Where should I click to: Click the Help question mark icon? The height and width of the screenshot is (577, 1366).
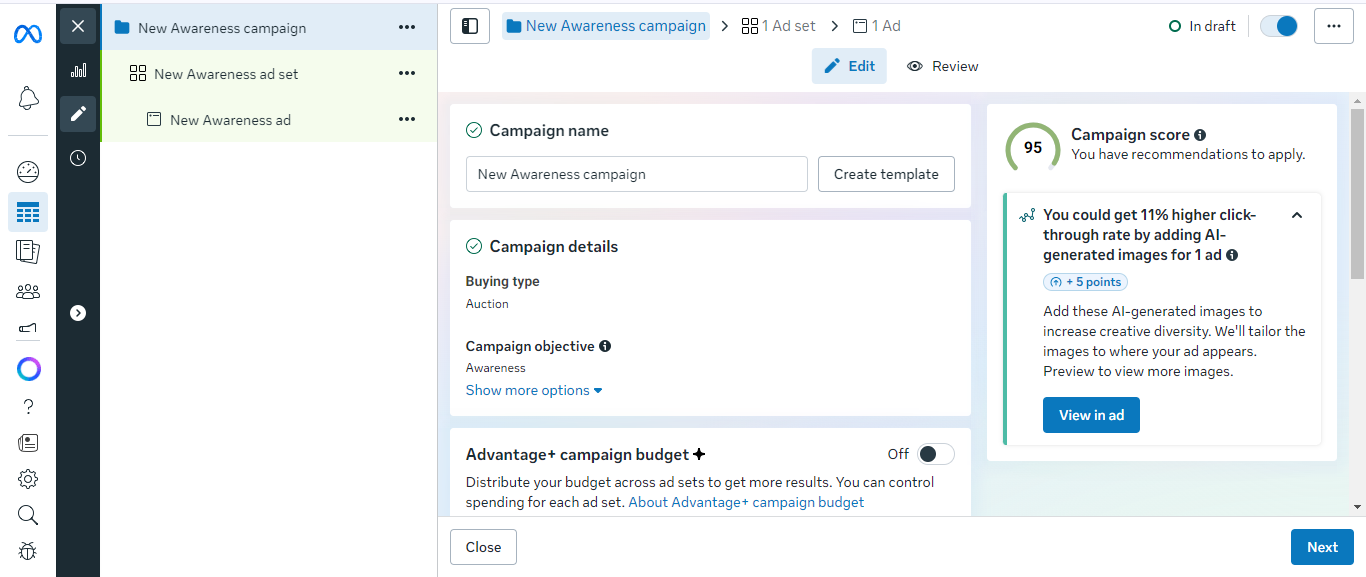(28, 406)
